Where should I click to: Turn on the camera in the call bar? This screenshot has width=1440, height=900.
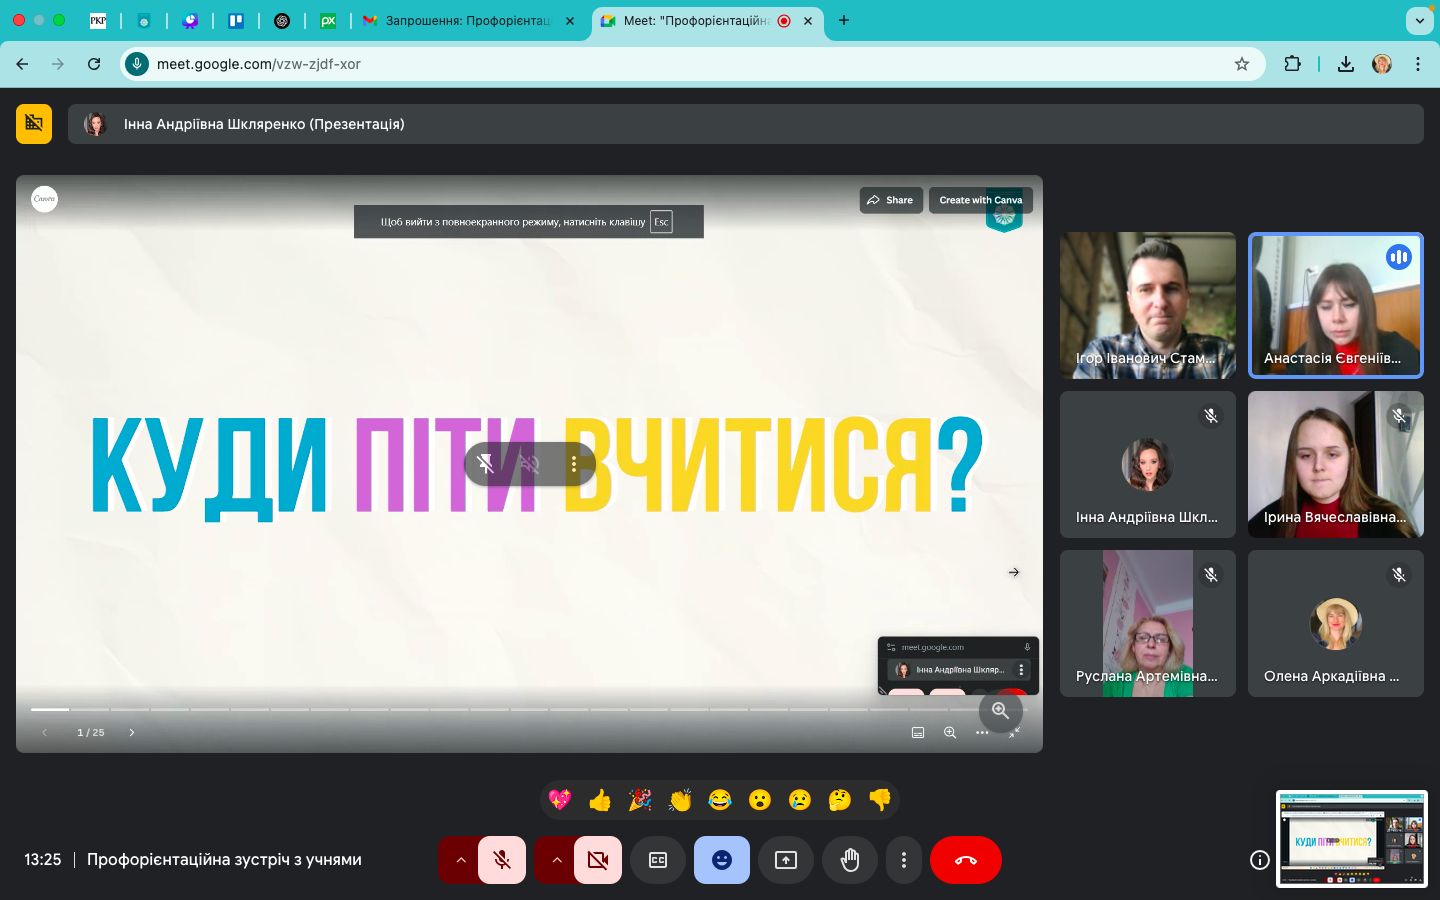598,860
